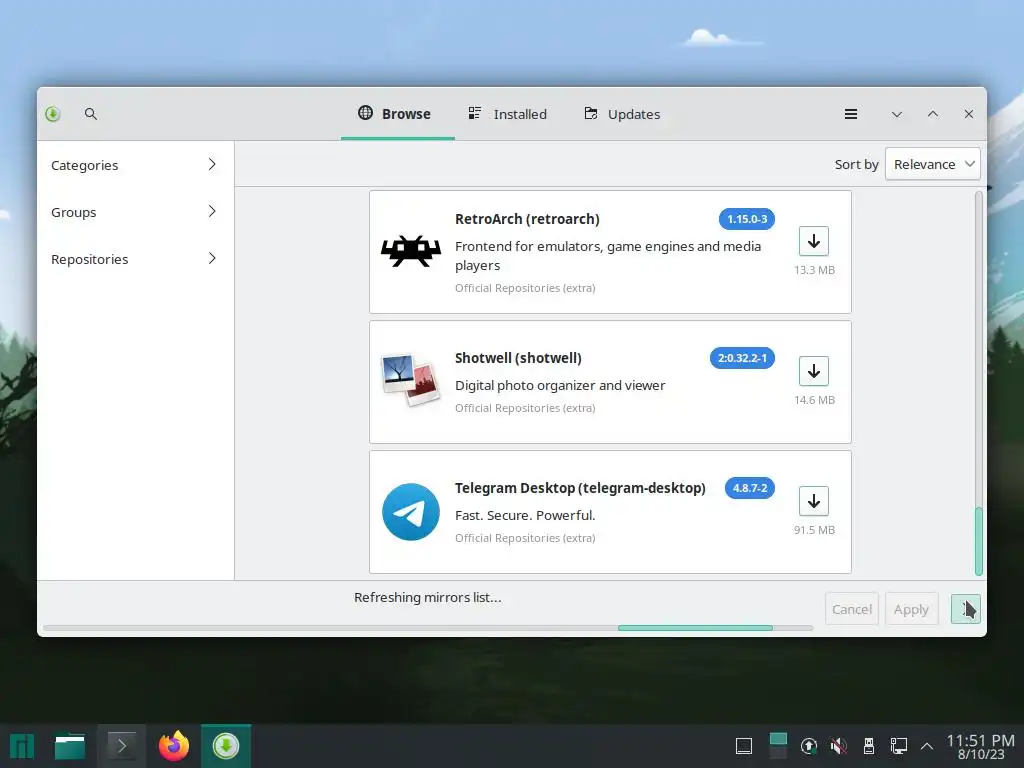The width and height of the screenshot is (1024, 768).
Task: Click 'Digital photo organizer and viewer' description
Action: (560, 386)
